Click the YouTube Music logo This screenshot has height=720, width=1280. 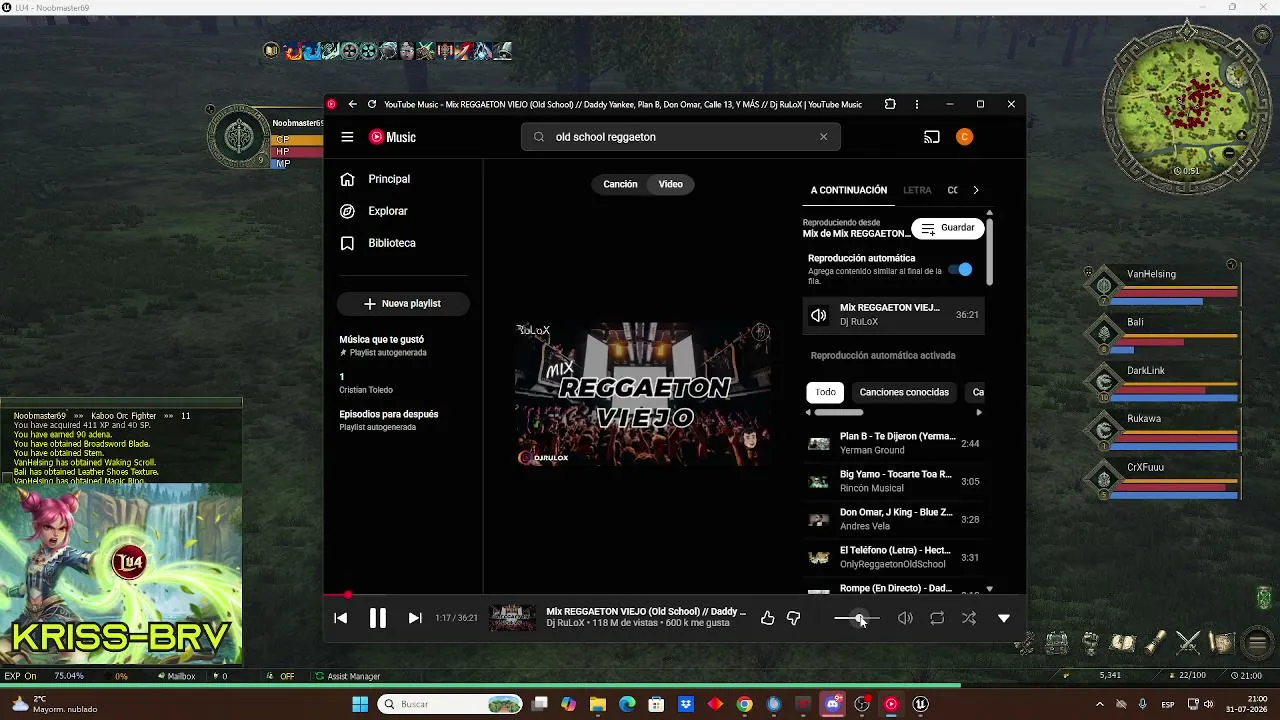click(x=392, y=137)
